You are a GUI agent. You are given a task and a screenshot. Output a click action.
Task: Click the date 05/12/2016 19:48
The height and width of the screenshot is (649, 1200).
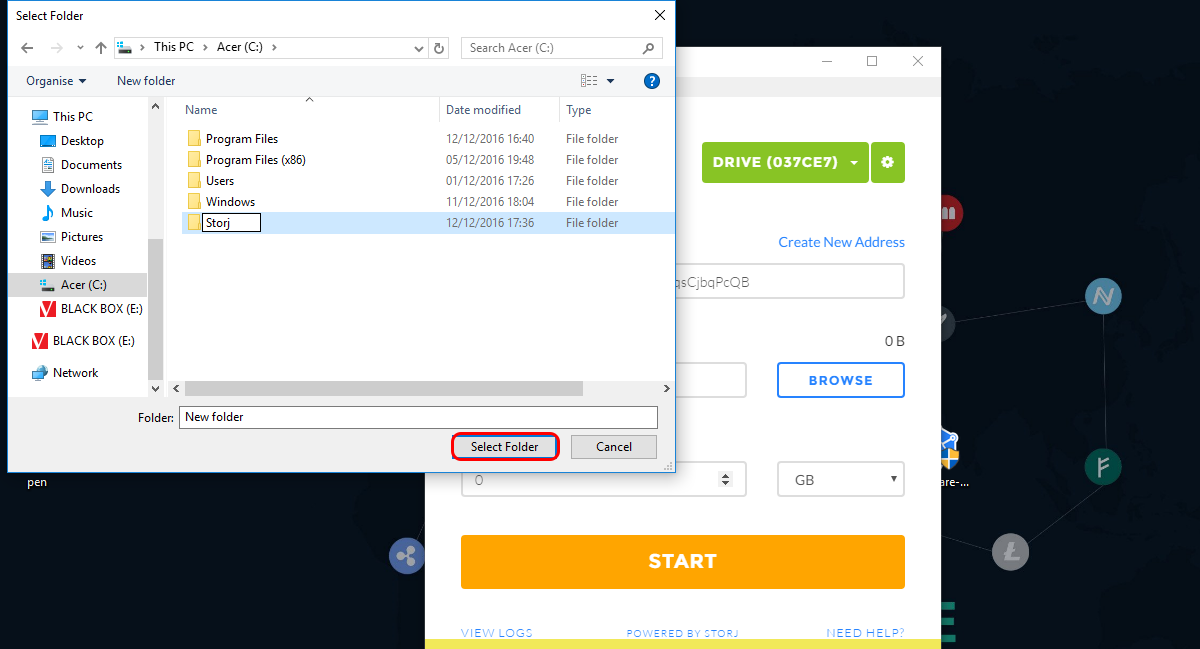pyautogui.click(x=490, y=160)
